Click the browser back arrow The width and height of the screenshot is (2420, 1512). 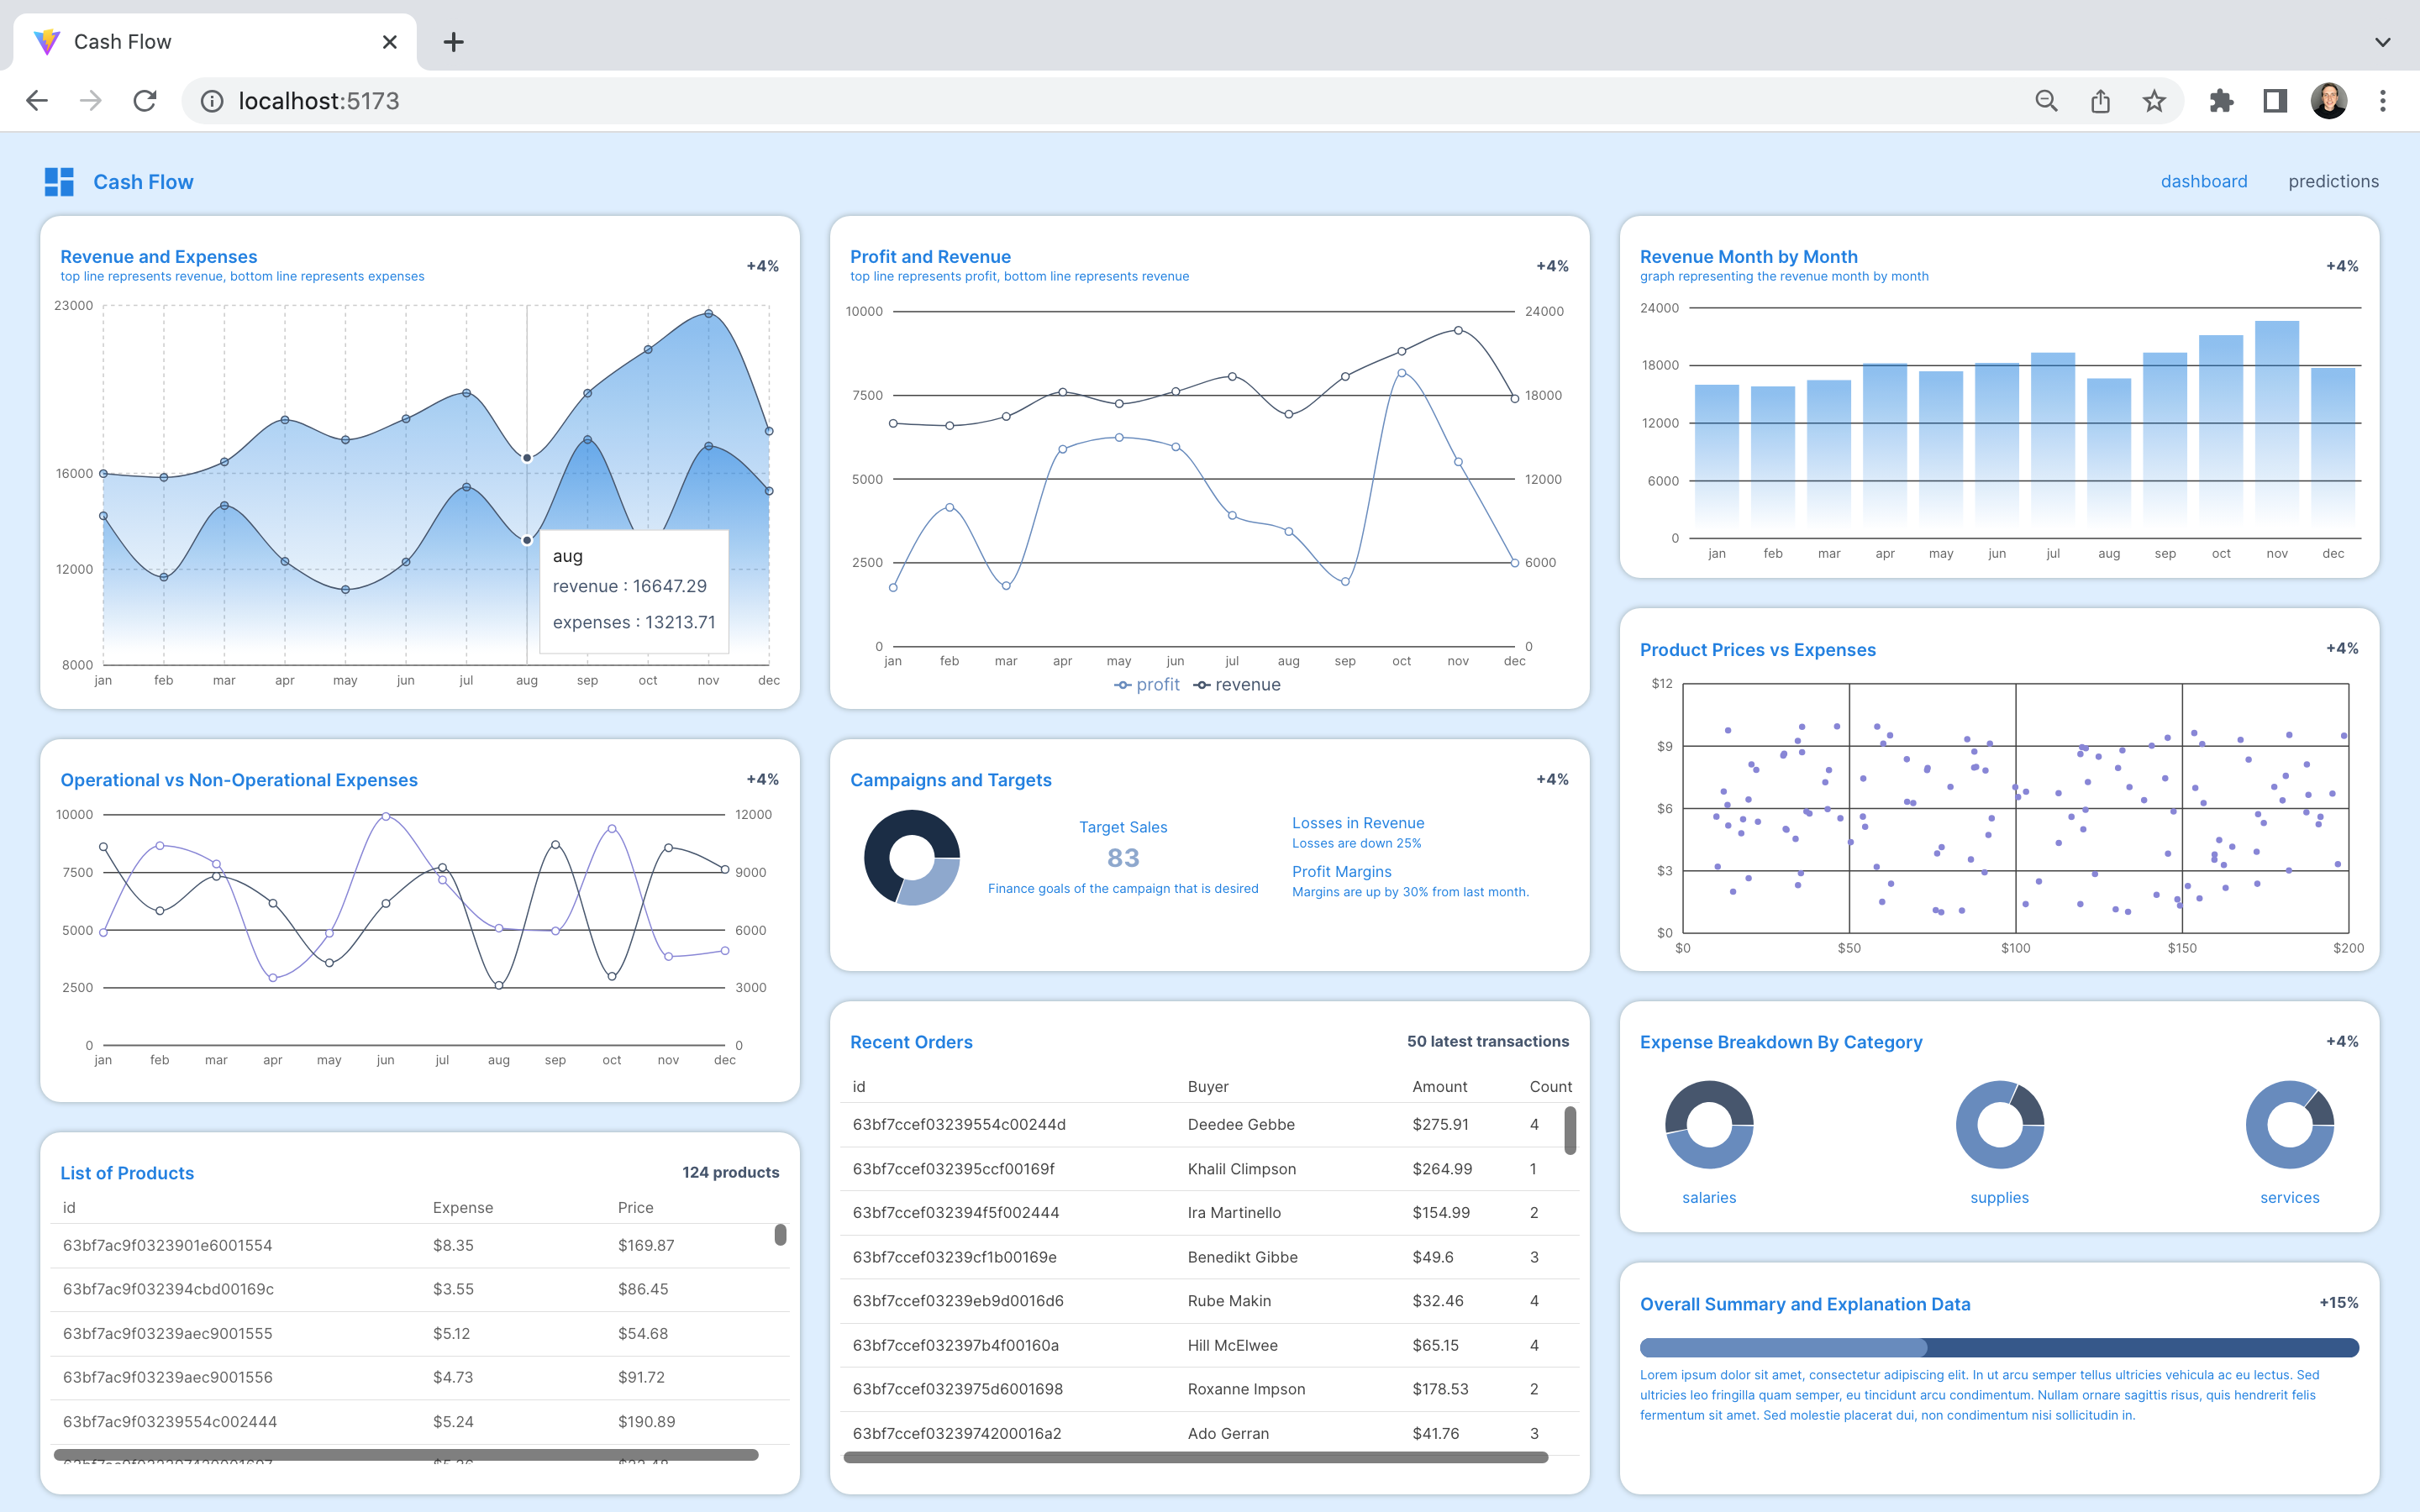click(x=37, y=101)
